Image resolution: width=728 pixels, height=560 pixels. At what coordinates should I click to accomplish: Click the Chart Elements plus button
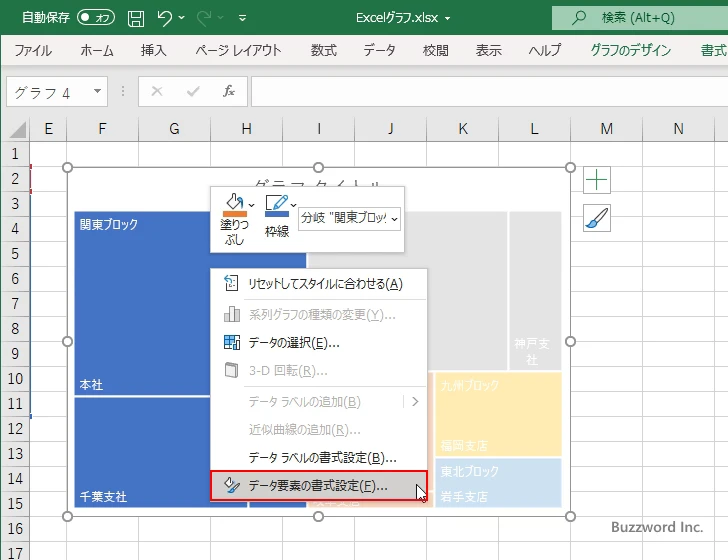tap(597, 180)
